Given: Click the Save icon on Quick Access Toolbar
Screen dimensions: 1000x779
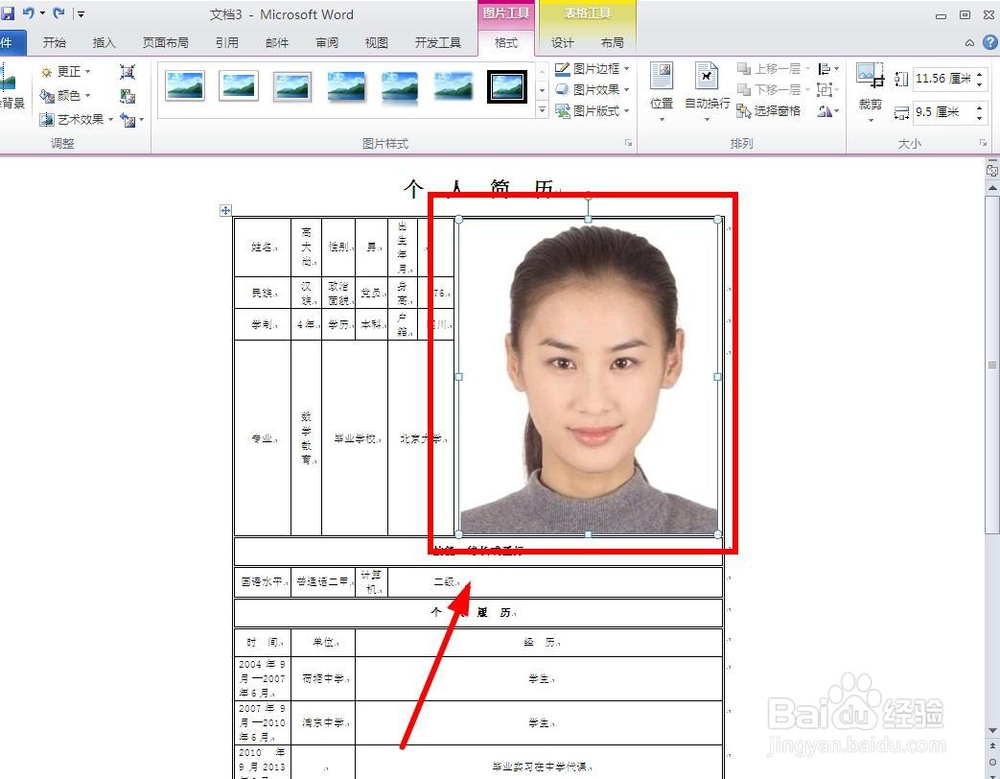Looking at the screenshot, I should coord(9,14).
